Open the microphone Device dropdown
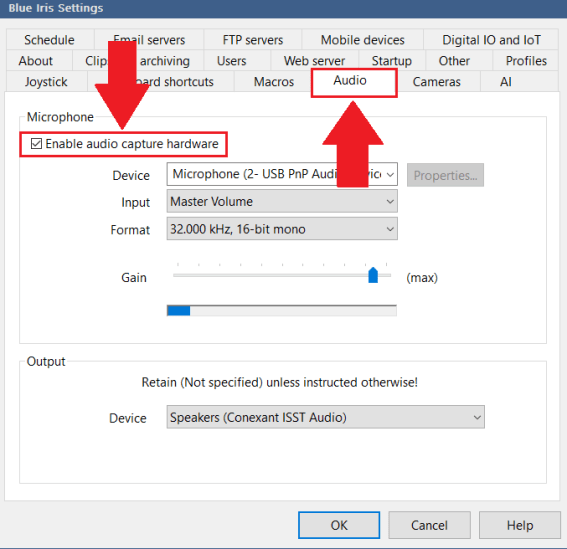 click(x=282, y=174)
